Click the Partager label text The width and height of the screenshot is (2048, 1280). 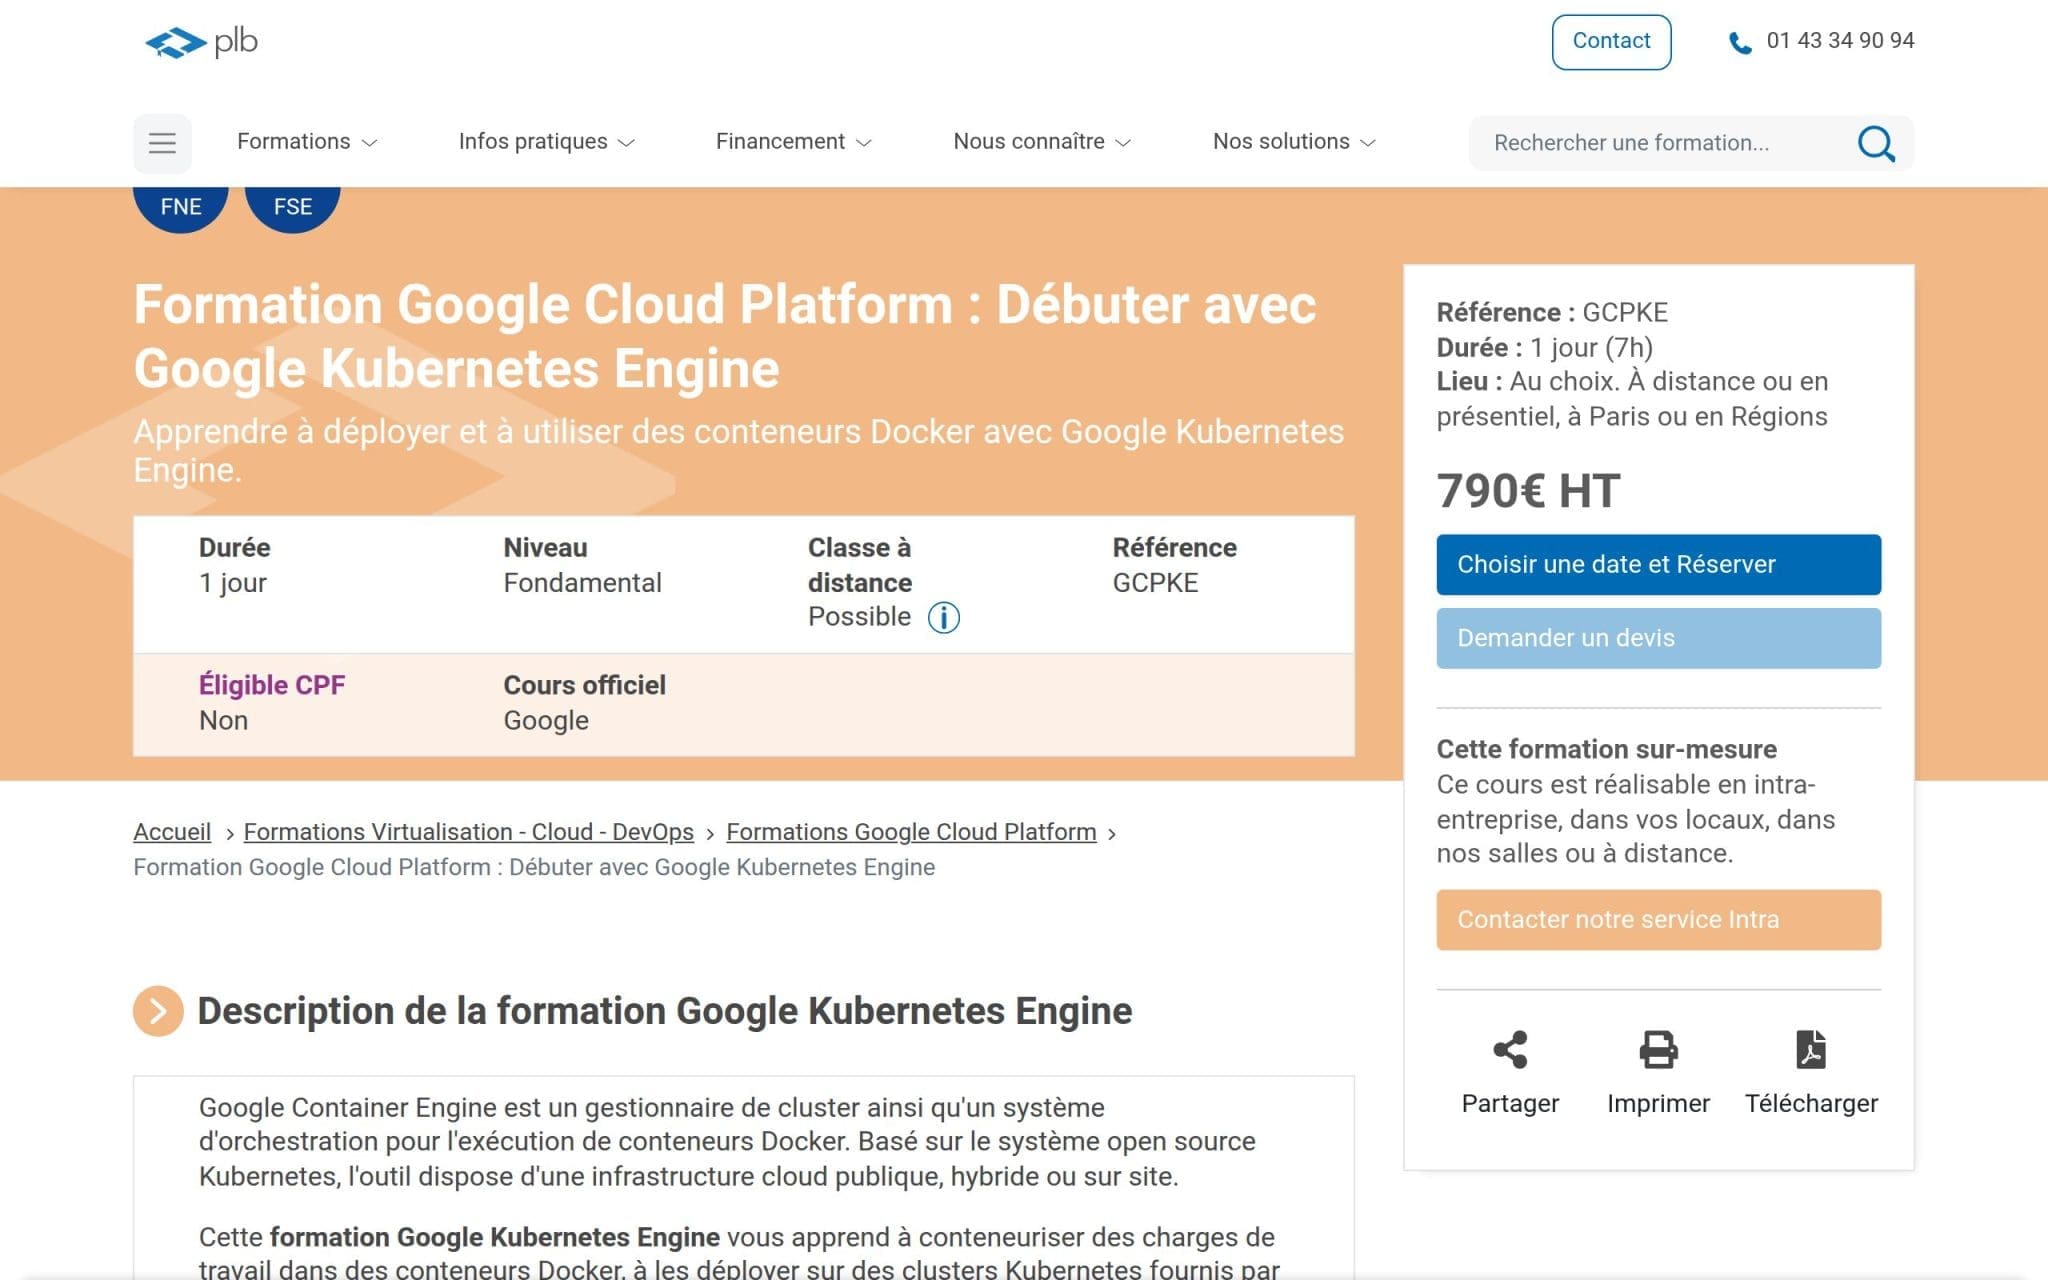click(x=1510, y=1103)
